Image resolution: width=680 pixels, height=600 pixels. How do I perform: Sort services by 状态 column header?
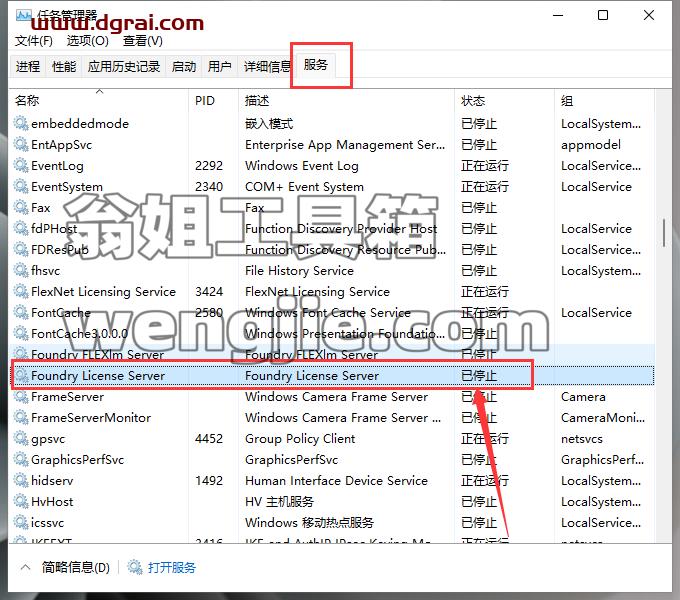[x=473, y=101]
